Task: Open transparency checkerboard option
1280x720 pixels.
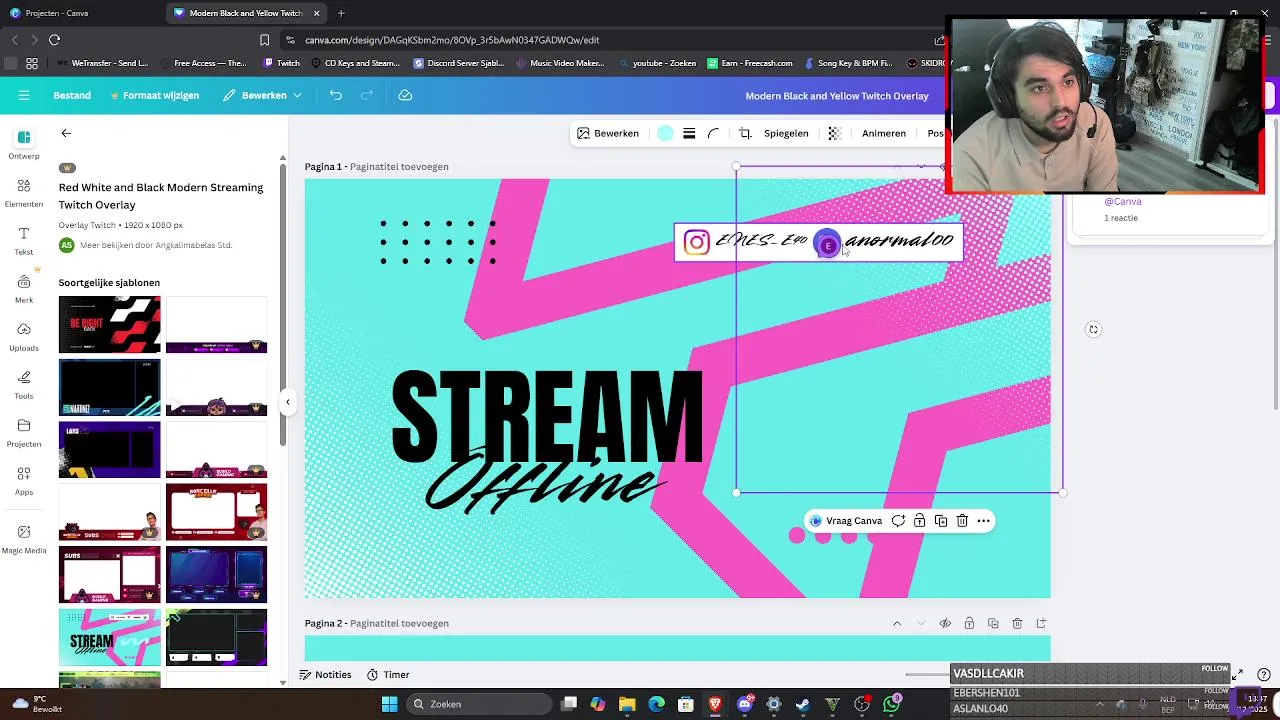Action: tap(834, 133)
